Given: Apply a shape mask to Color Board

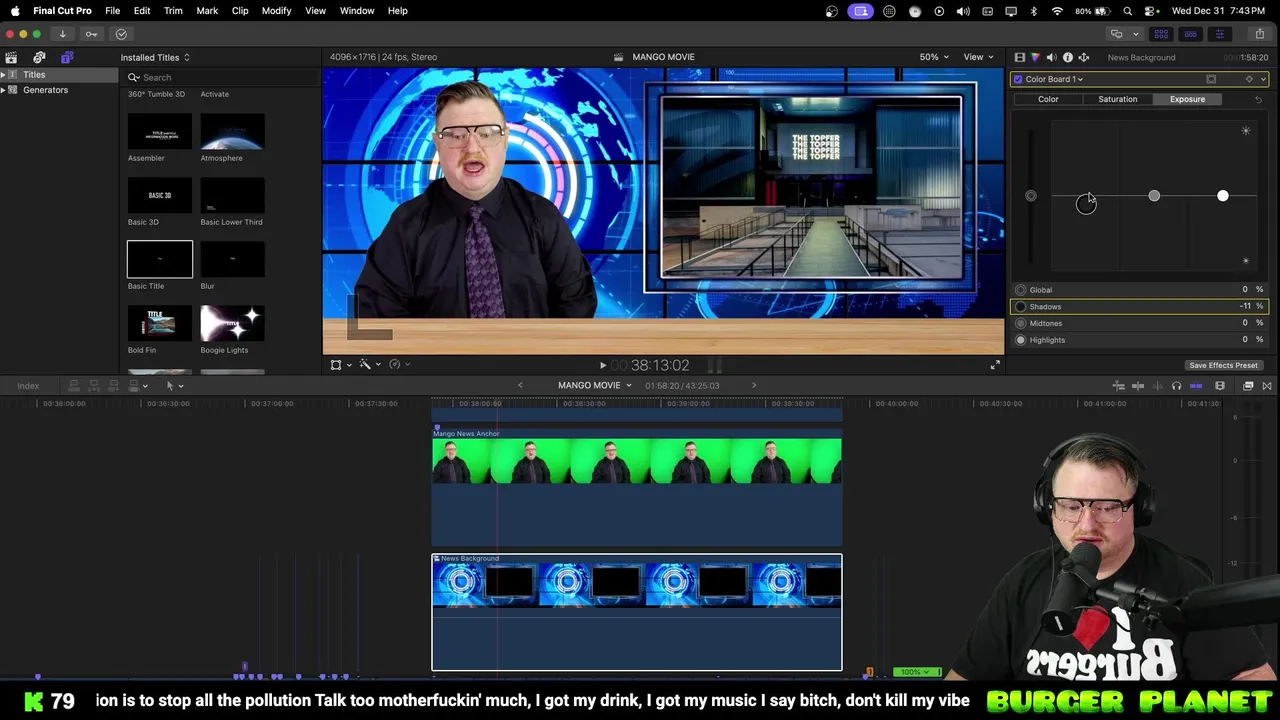Looking at the screenshot, I should coord(1211,79).
